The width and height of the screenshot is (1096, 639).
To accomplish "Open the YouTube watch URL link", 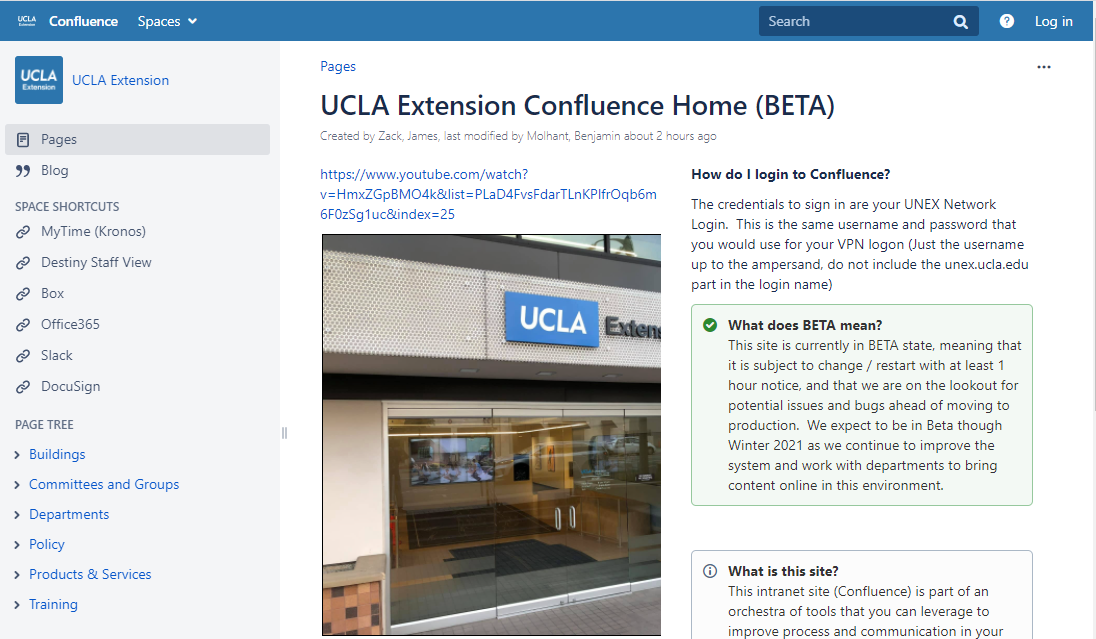I will click(489, 194).
